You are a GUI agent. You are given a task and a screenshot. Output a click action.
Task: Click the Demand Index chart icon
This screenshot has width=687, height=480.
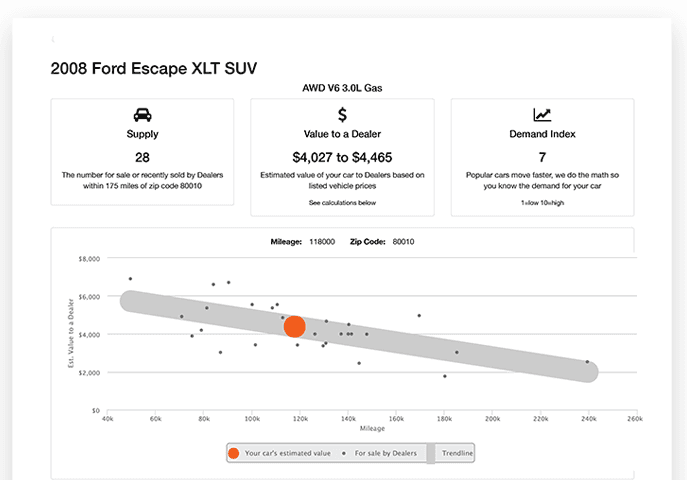point(542,115)
